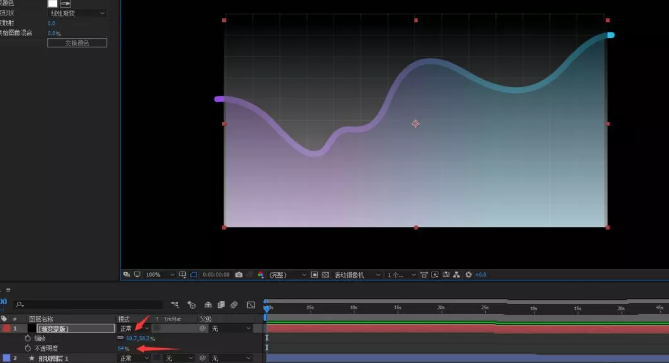Open composition flowchart icon
The width and height of the screenshot is (669, 363).
pos(457,275)
